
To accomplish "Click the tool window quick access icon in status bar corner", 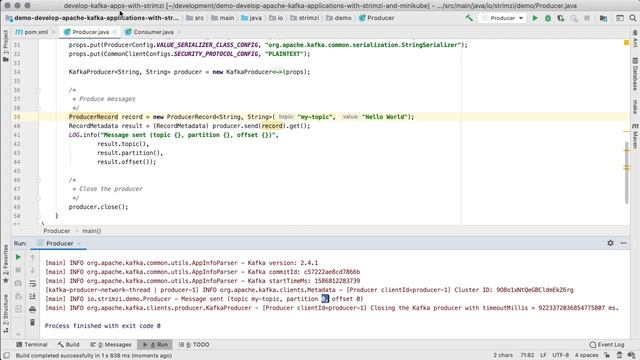I will click(7, 356).
